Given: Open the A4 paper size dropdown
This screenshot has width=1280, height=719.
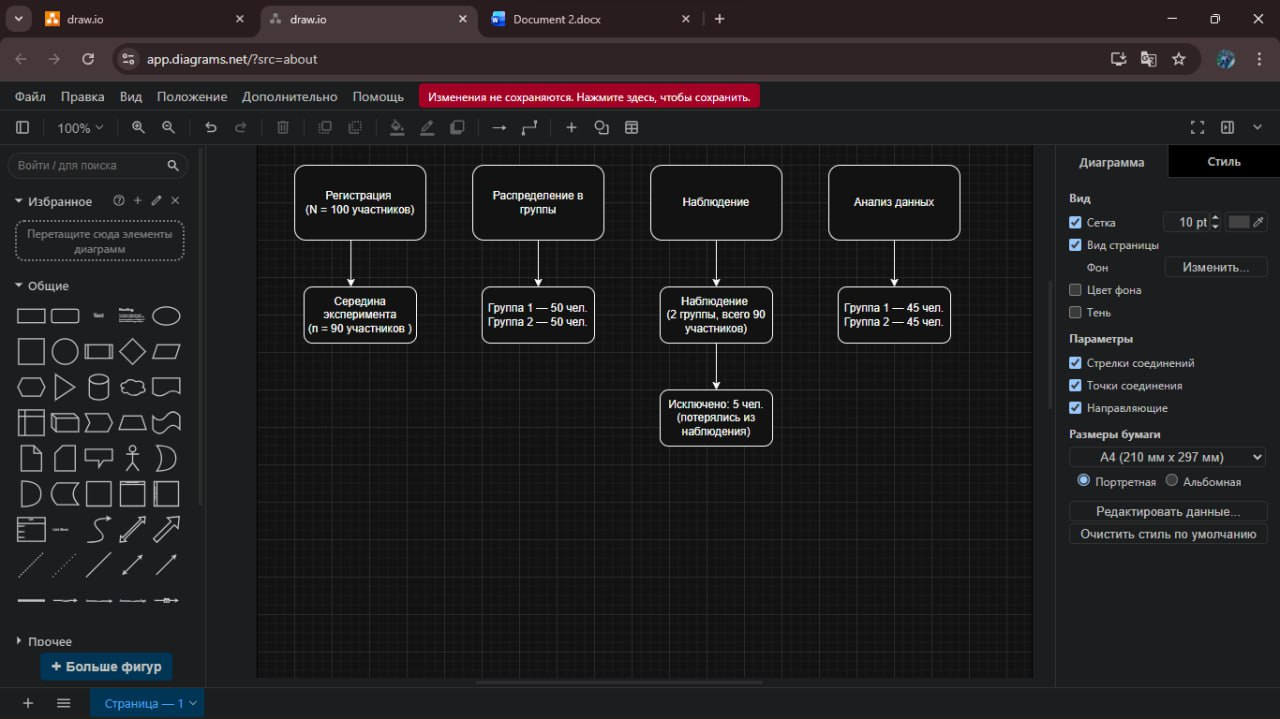Looking at the screenshot, I should click(x=1167, y=457).
